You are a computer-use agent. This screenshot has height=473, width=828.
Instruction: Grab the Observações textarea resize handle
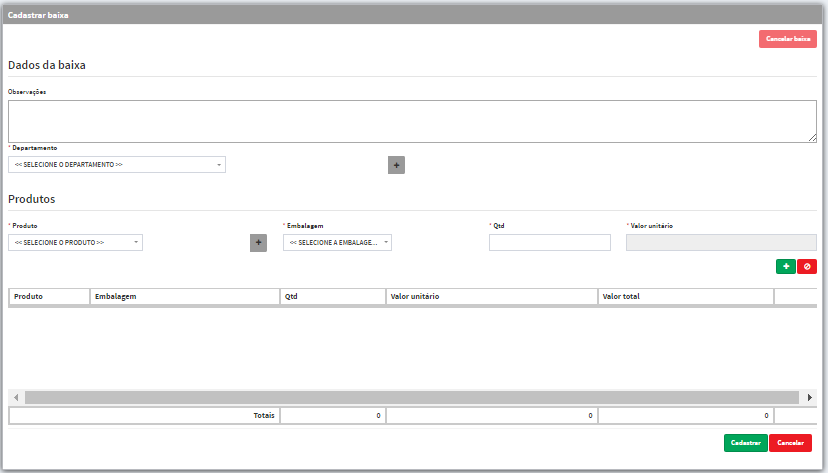[812, 138]
